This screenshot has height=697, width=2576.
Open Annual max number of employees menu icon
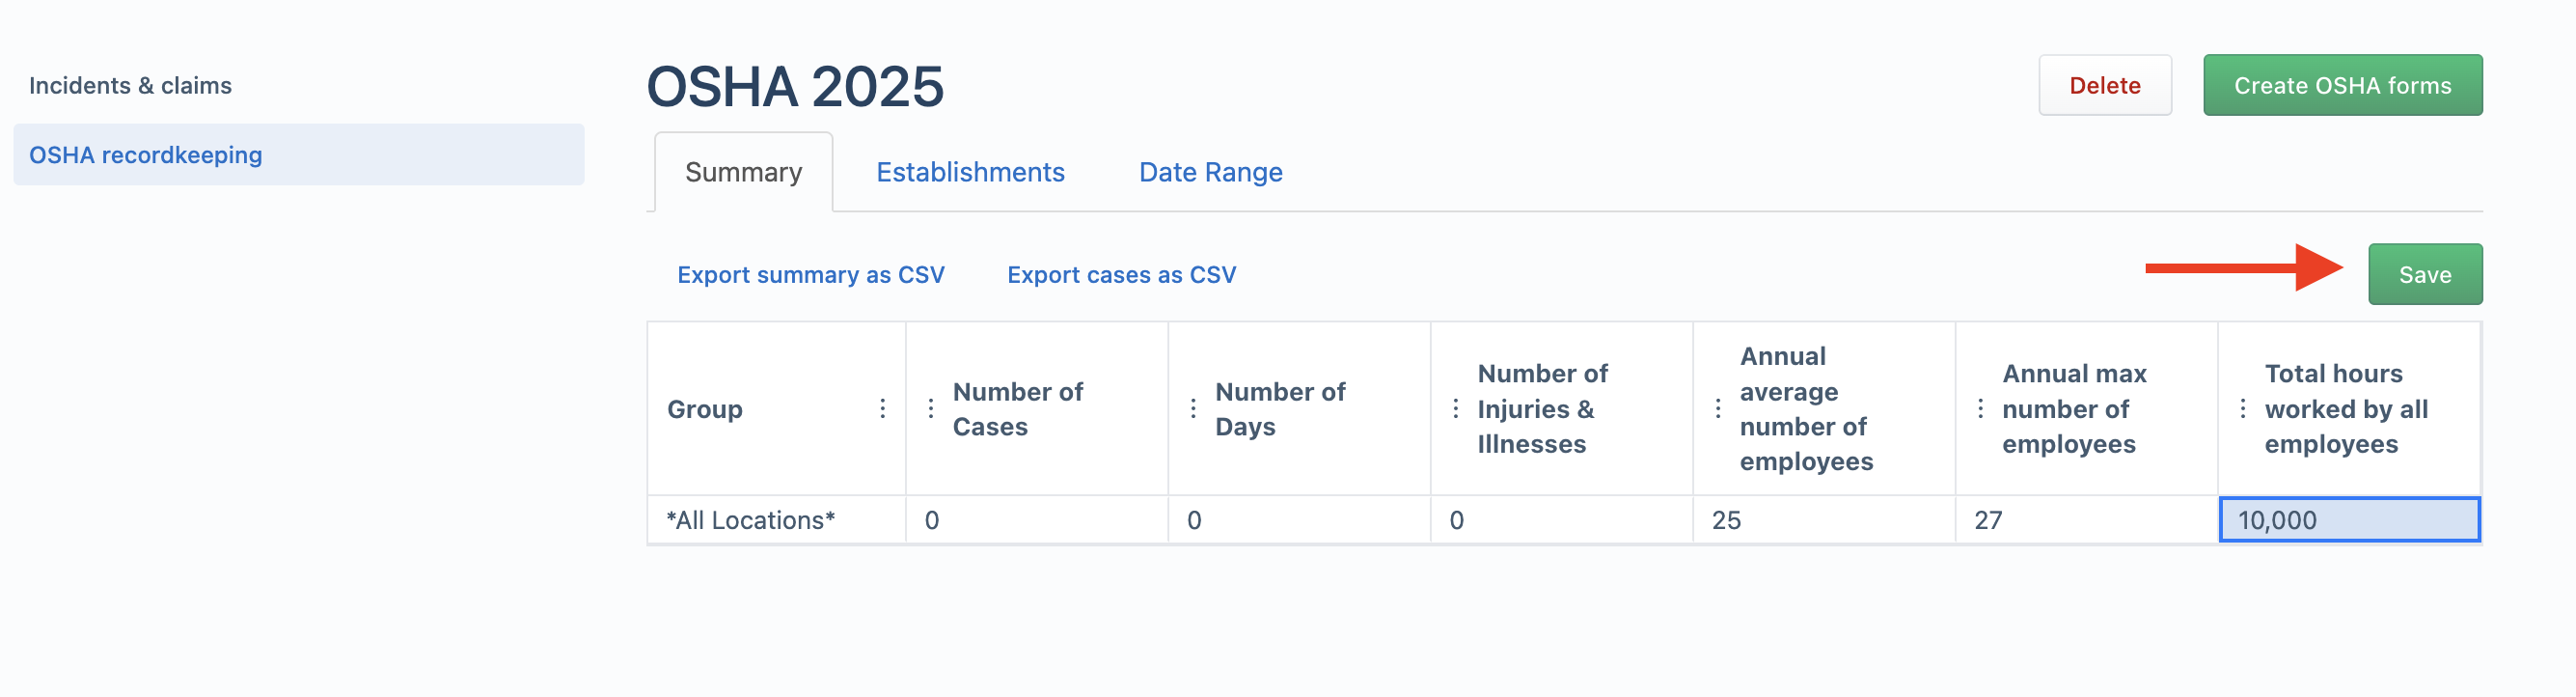tap(1980, 408)
